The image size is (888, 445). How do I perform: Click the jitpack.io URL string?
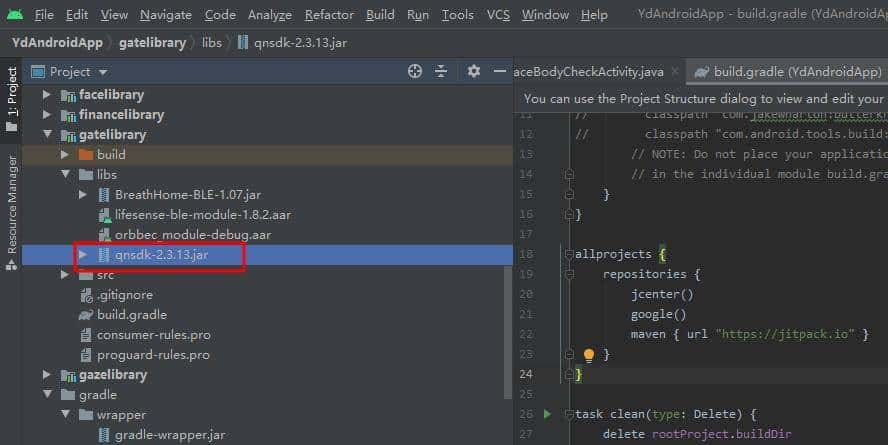coord(785,334)
